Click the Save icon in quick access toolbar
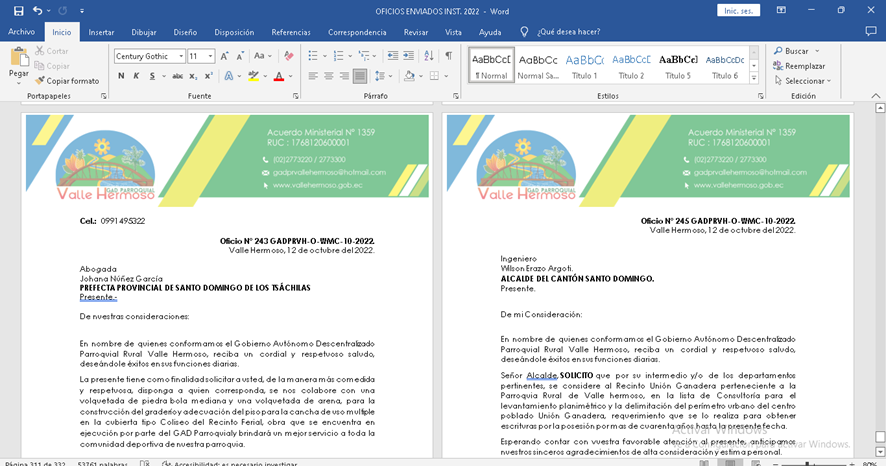886x466 pixels. click(18, 10)
